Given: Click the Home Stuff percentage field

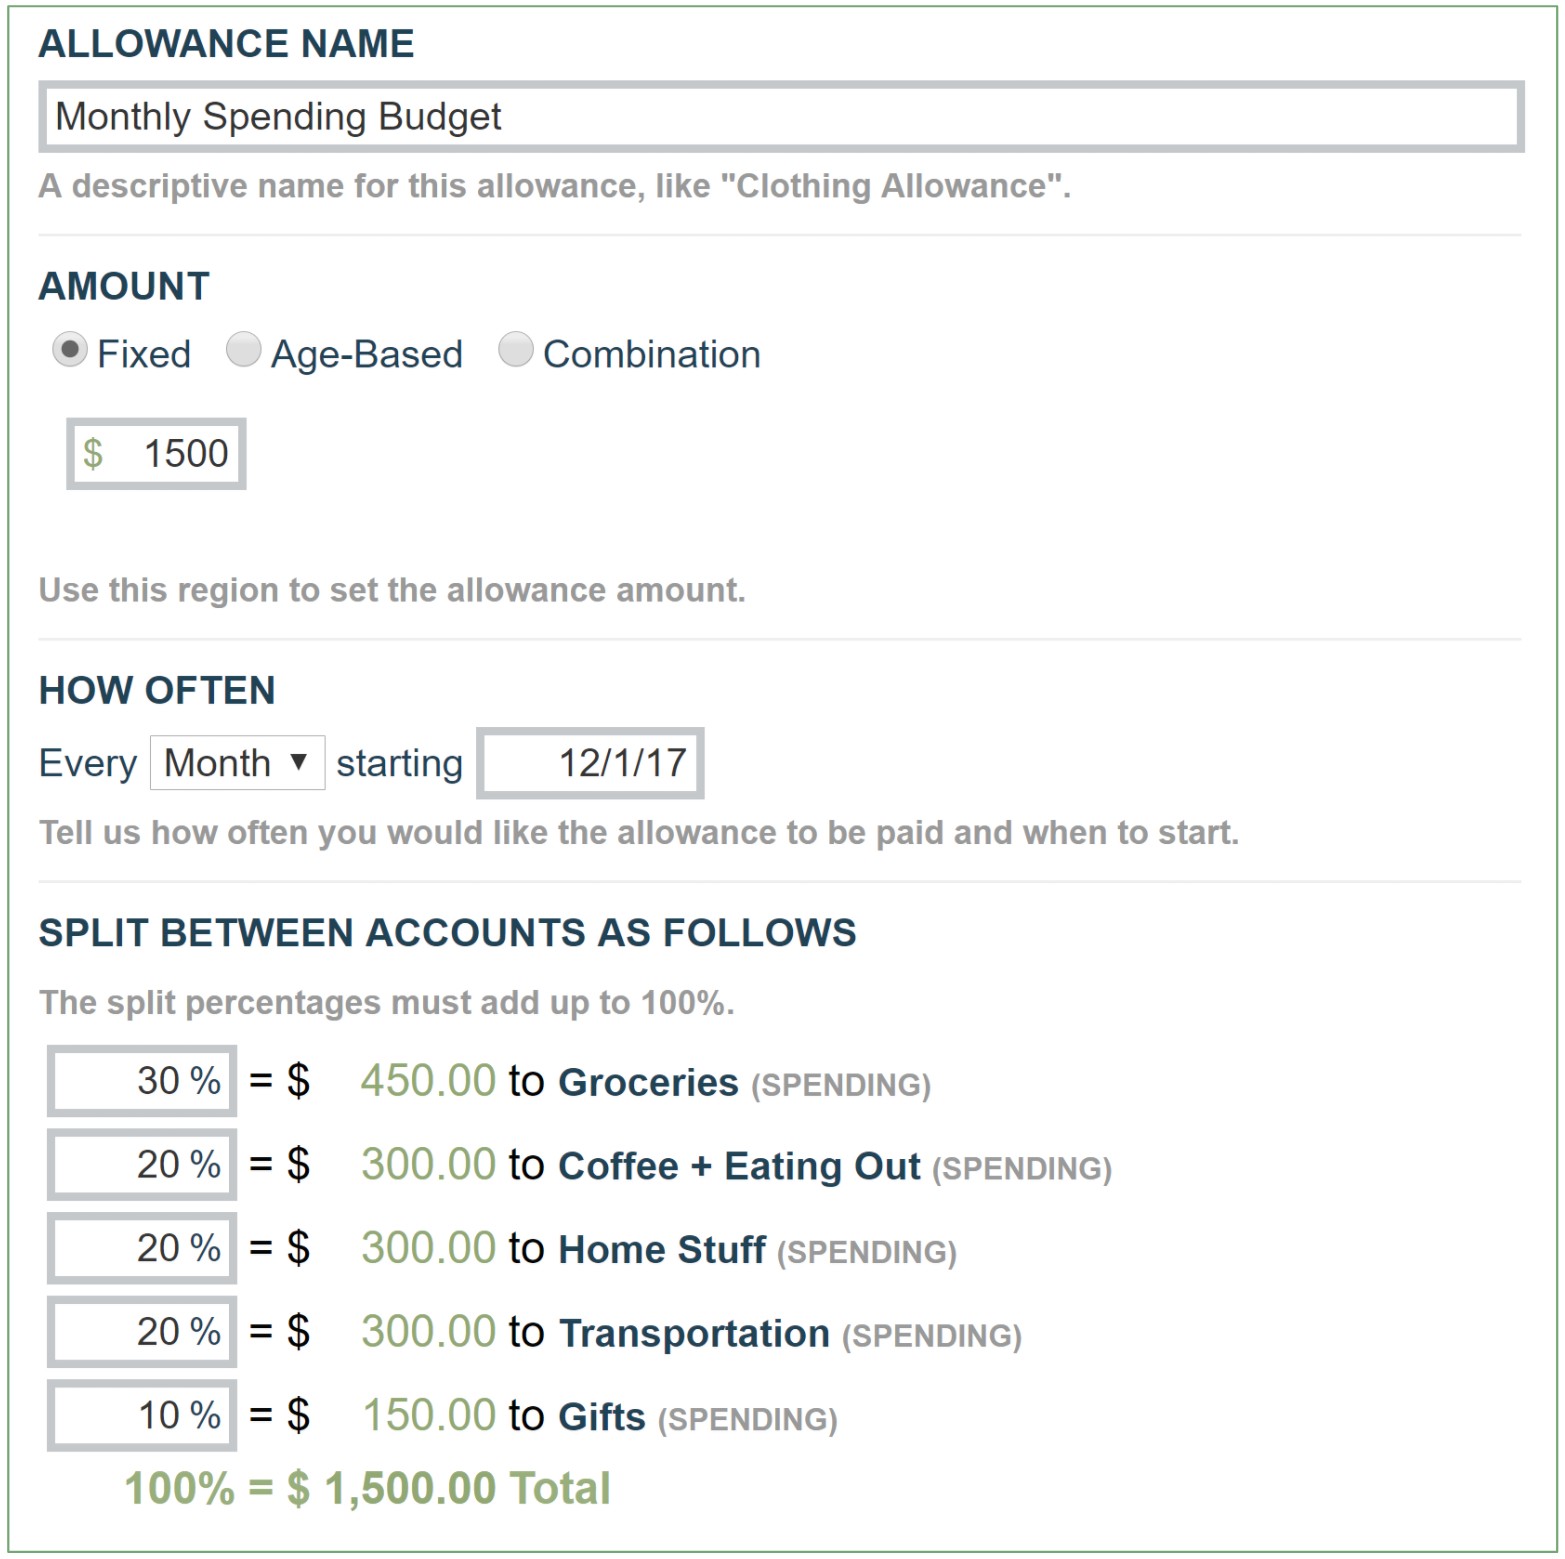Looking at the screenshot, I should 141,1248.
